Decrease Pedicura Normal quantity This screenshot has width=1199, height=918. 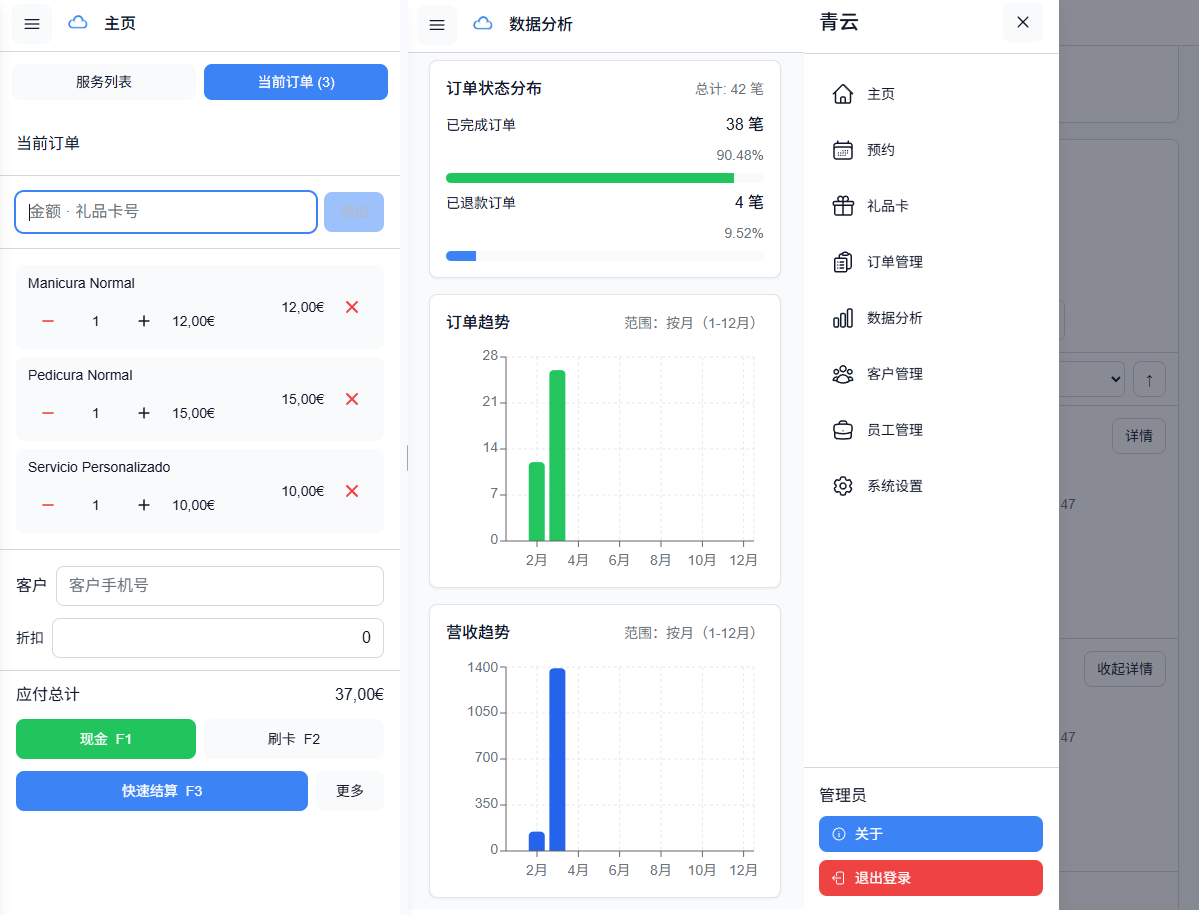click(47, 413)
